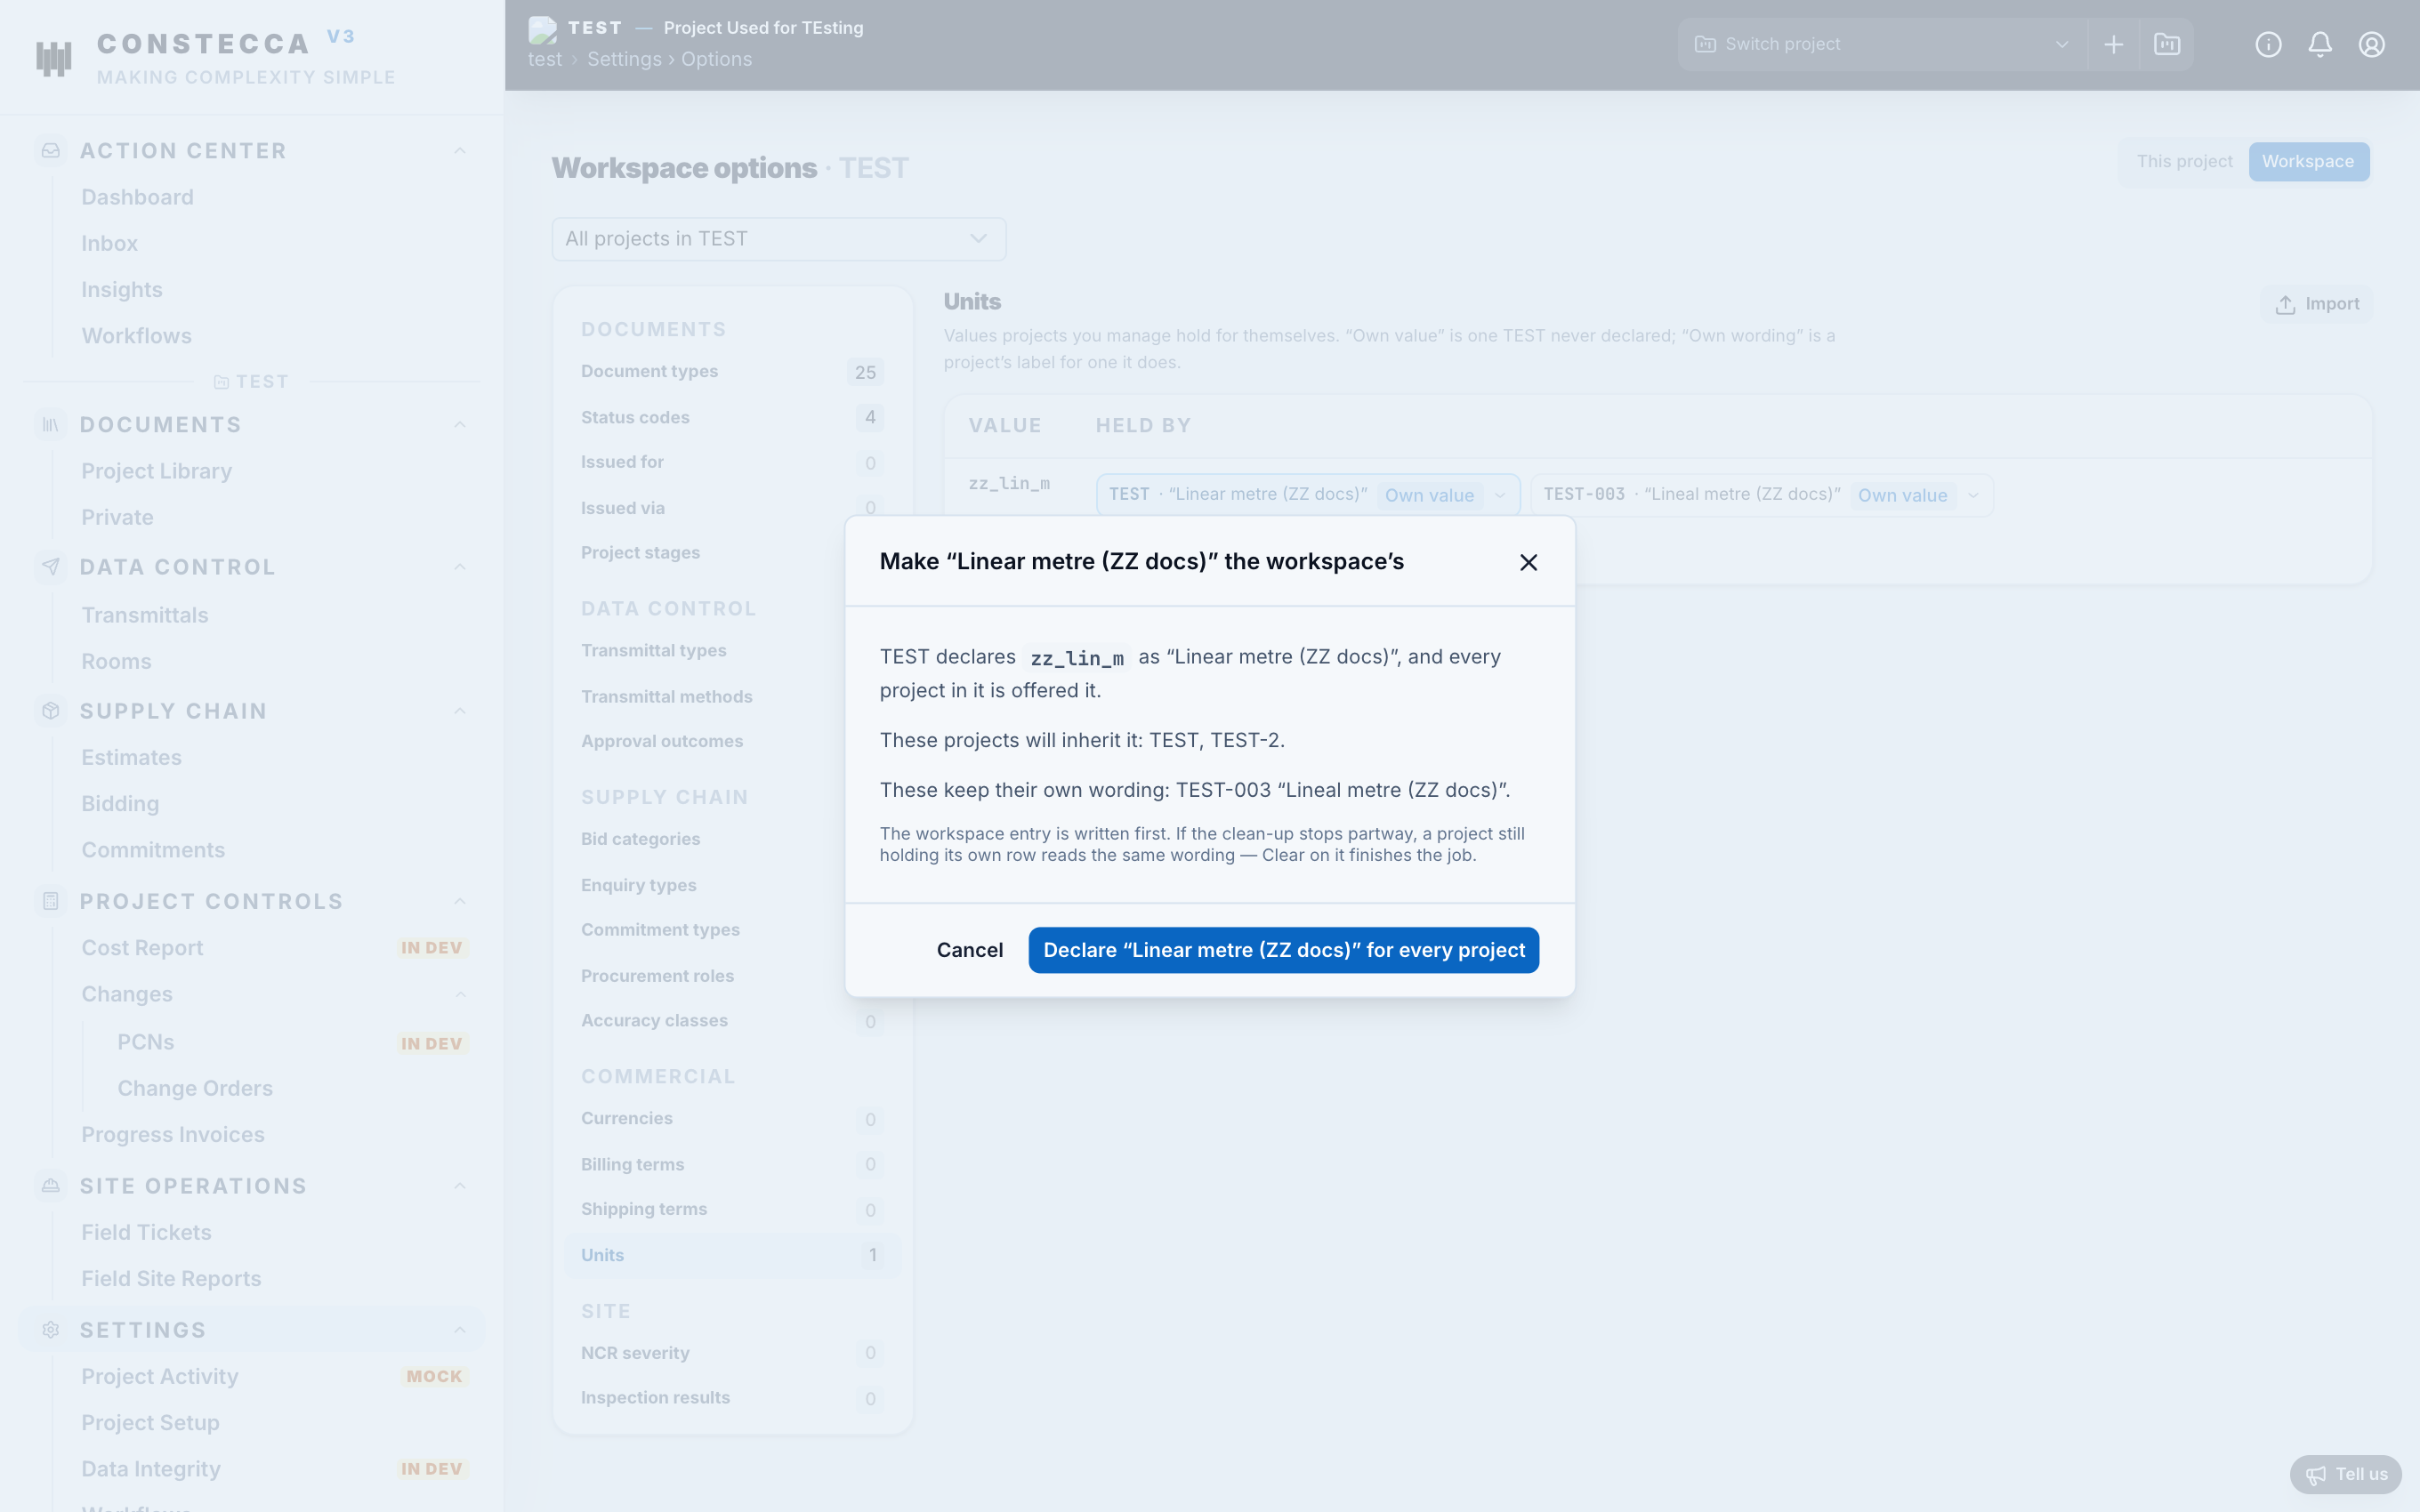Close the Linear metre dialog
2420x1512 pixels.
pos(1528,562)
